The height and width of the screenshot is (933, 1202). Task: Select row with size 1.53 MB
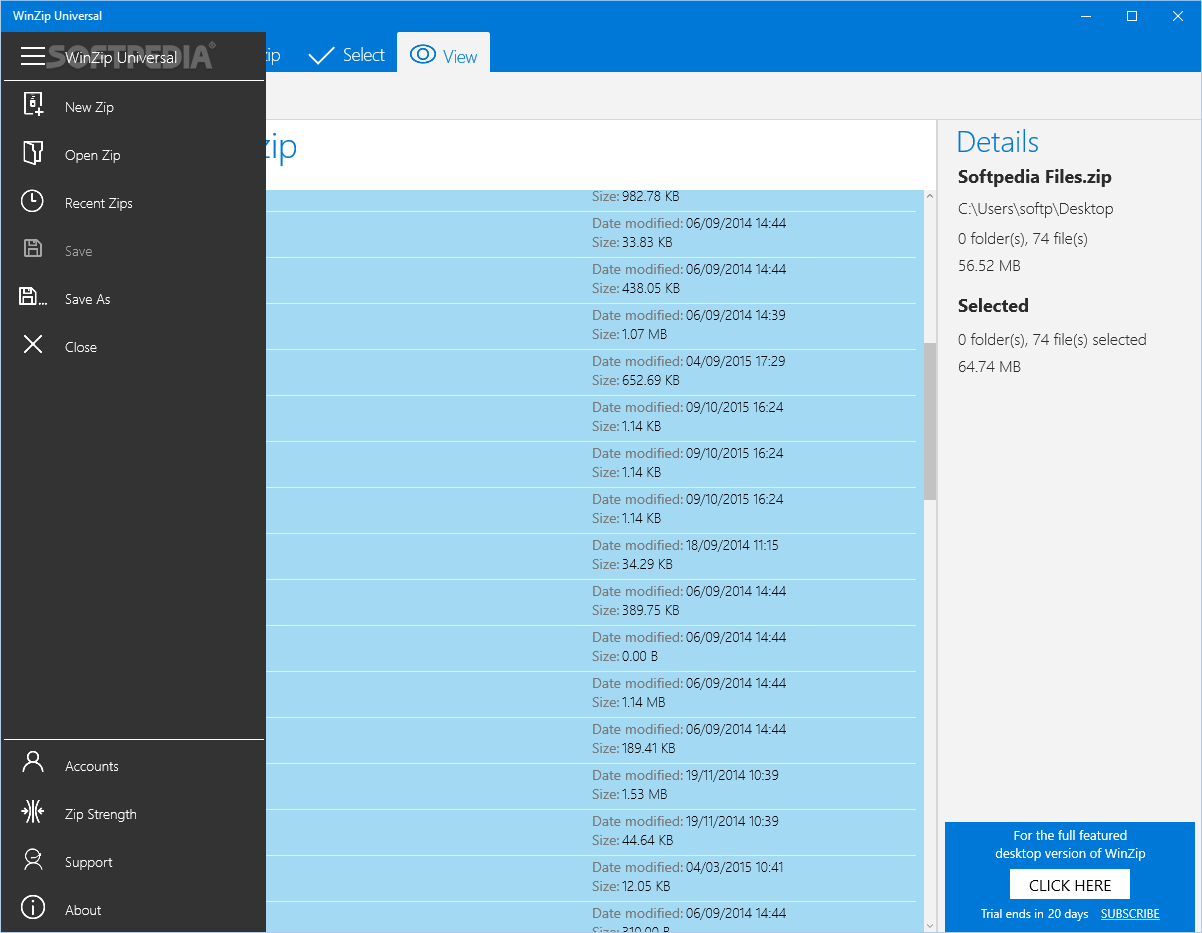591,786
